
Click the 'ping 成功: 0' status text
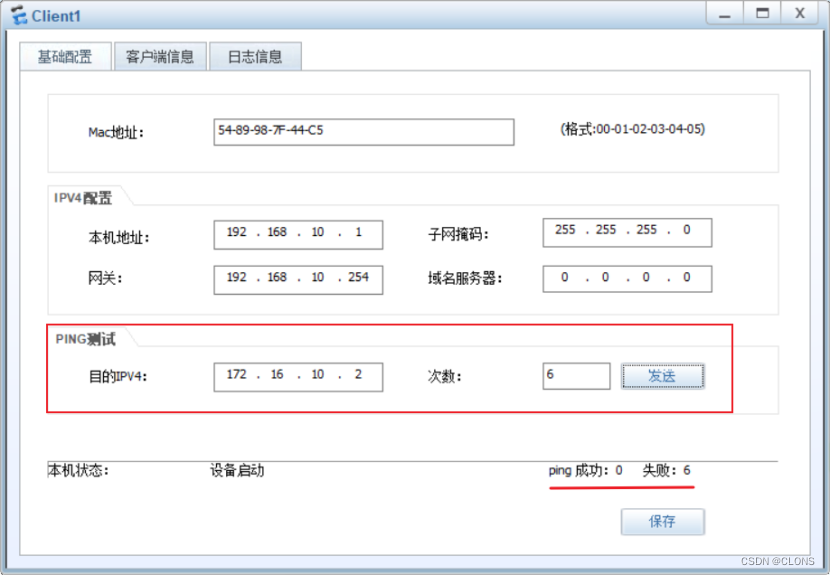pyautogui.click(x=585, y=470)
